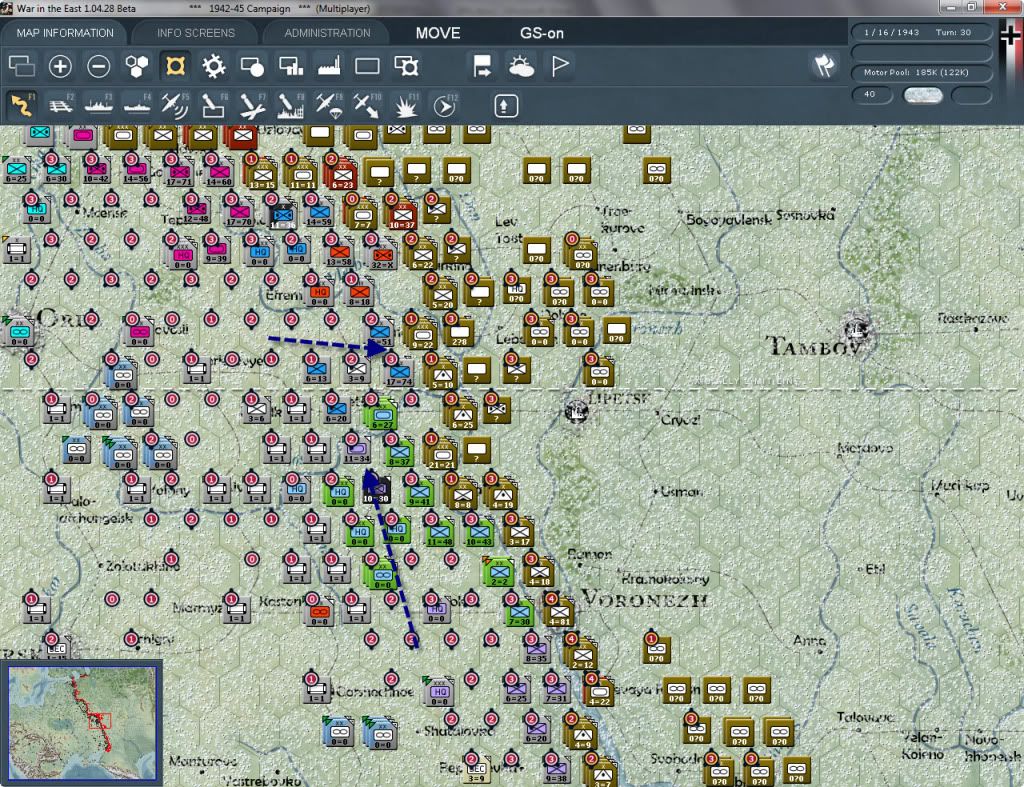
Task: Zoom out the map with the minus icon
Action: click(x=99, y=66)
